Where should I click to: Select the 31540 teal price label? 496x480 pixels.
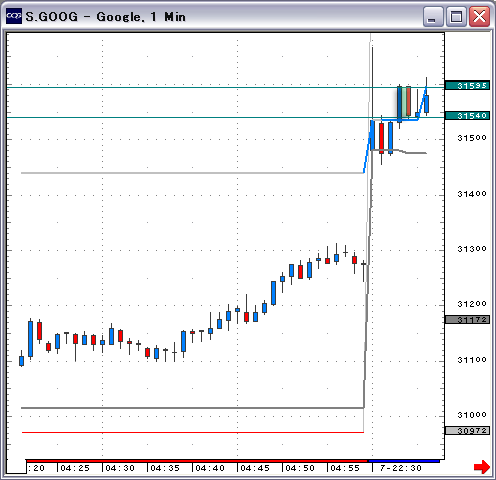[467, 116]
